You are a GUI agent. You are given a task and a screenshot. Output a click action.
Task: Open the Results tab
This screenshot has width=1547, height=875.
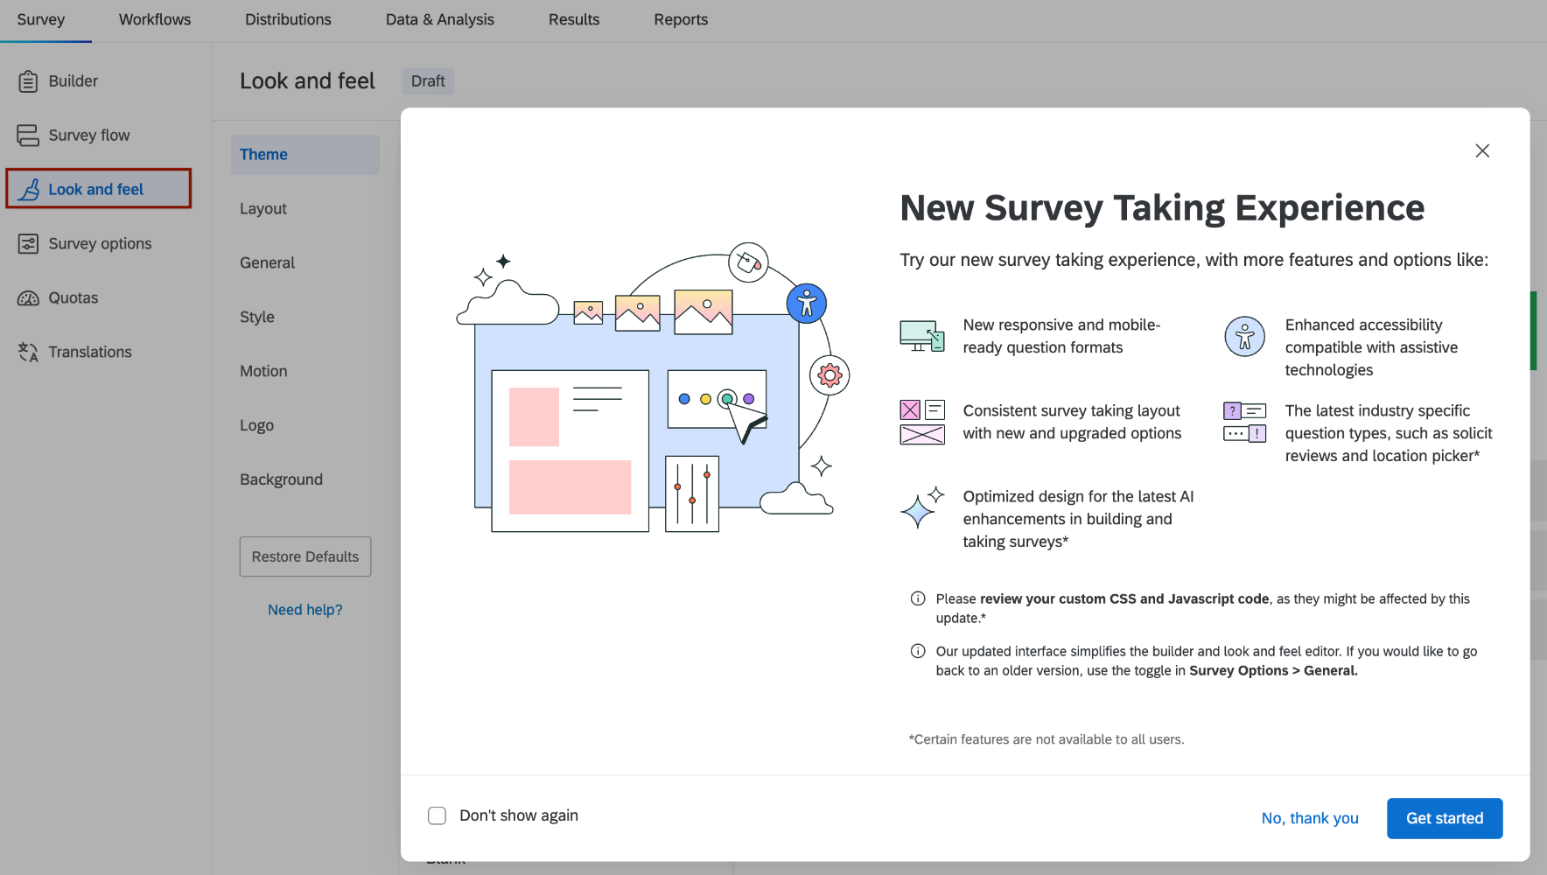click(573, 19)
